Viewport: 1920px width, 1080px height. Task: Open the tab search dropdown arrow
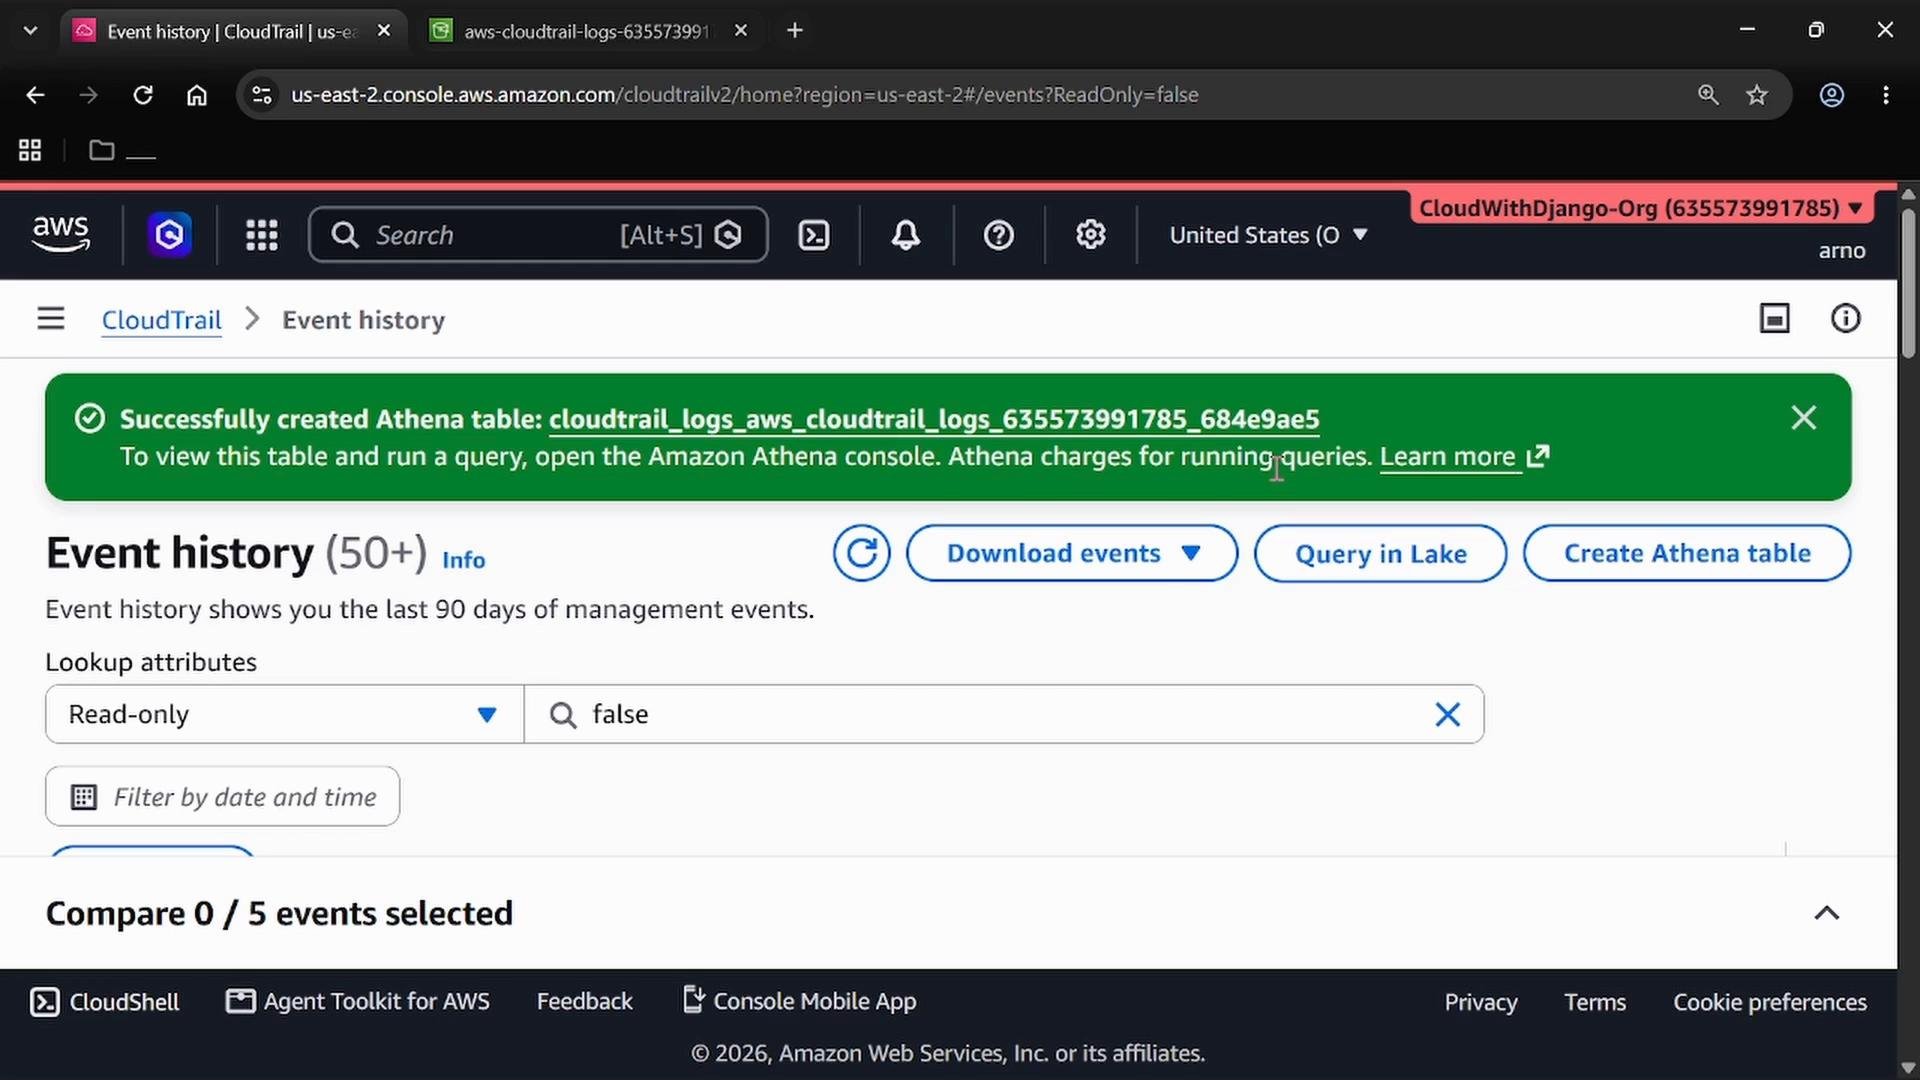tap(30, 31)
